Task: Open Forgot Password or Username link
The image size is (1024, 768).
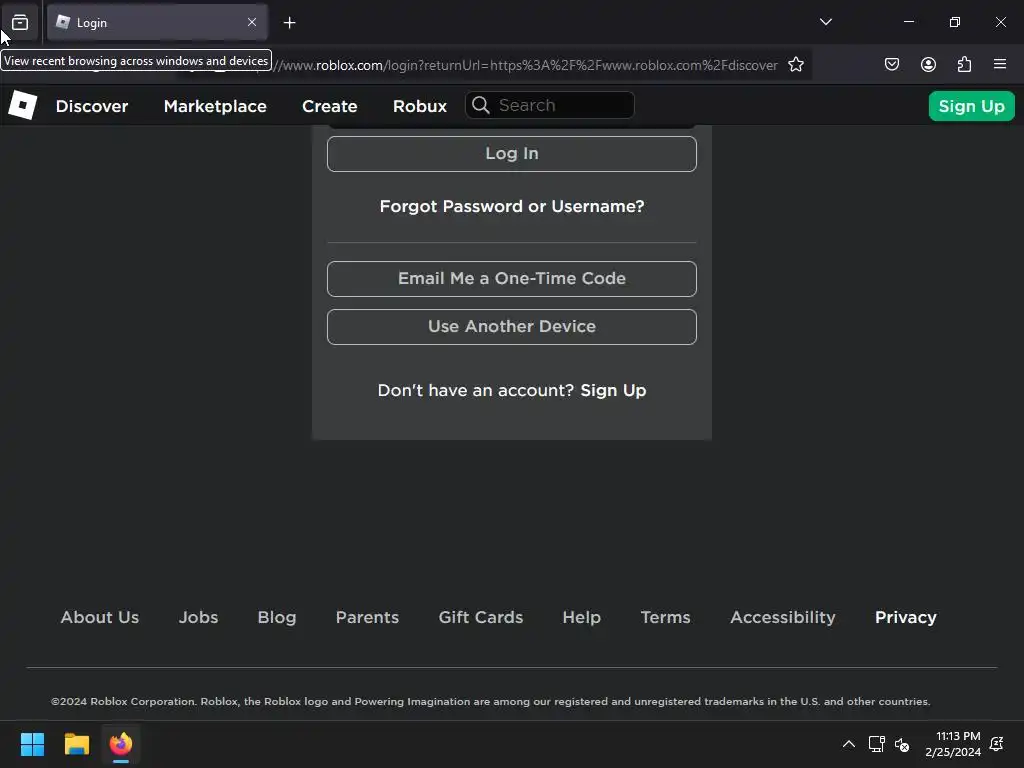Action: (x=511, y=206)
